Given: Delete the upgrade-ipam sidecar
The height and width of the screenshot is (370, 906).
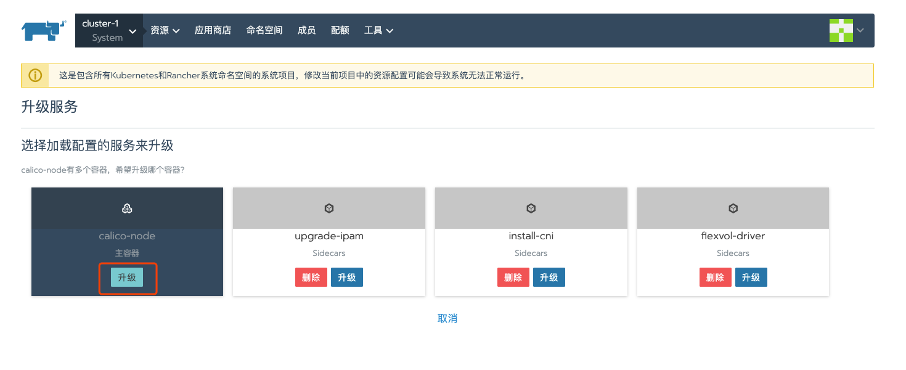Looking at the screenshot, I should [311, 278].
